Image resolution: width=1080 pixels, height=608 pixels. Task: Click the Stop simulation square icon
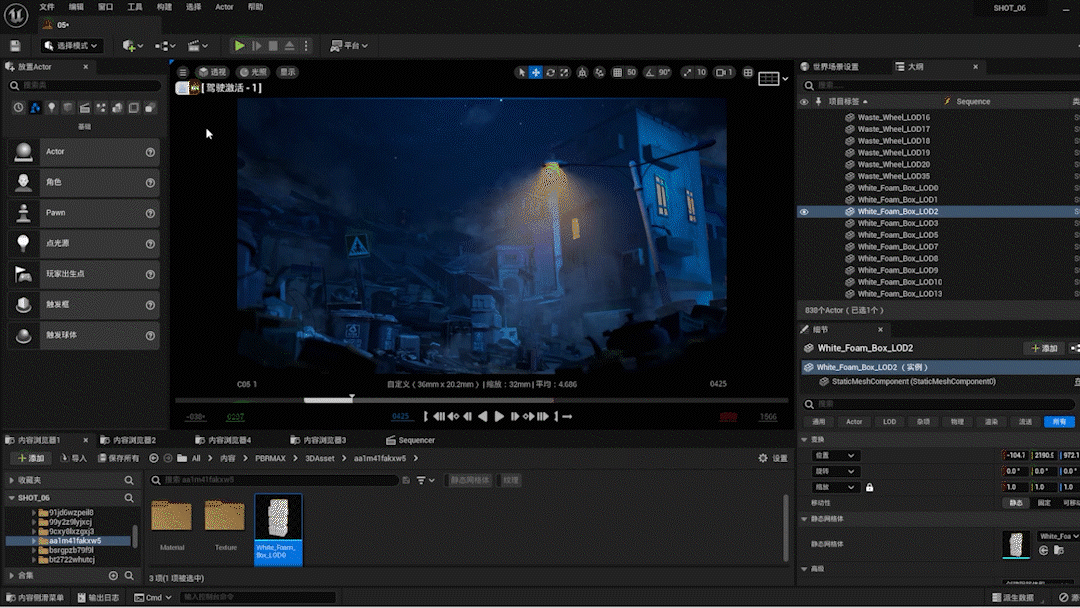click(273, 46)
